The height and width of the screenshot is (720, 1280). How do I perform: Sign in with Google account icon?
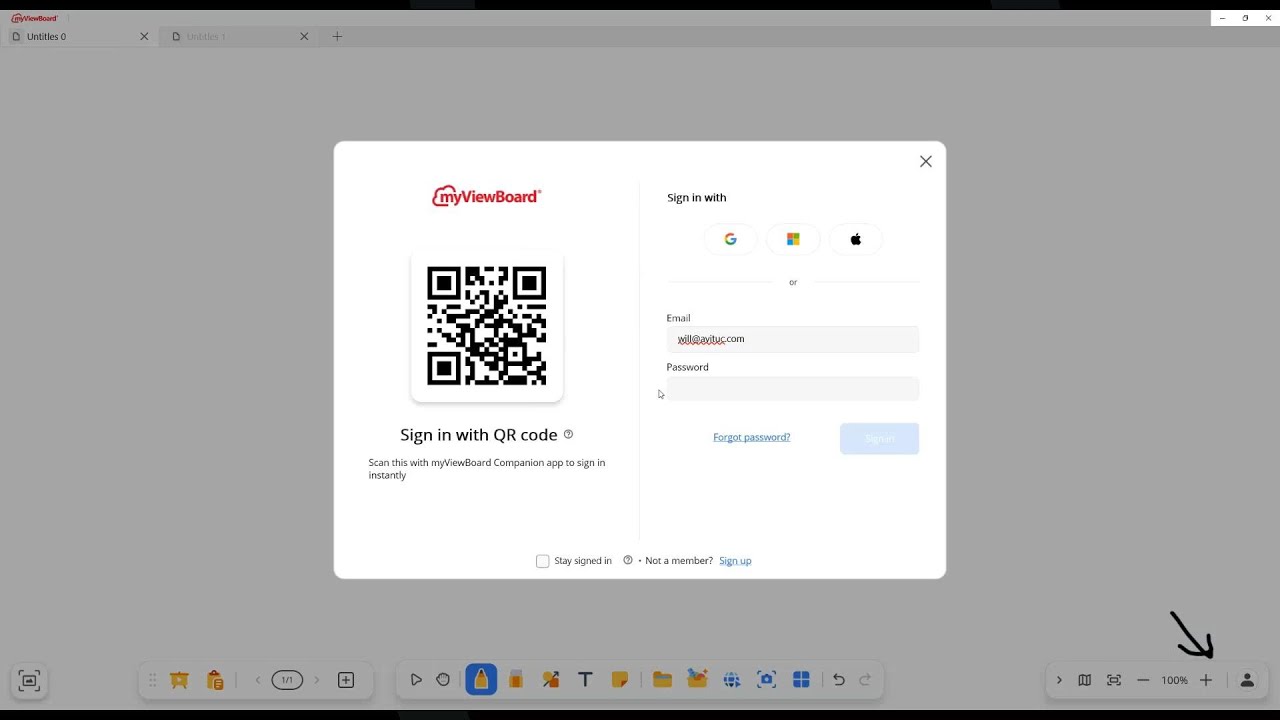(731, 239)
